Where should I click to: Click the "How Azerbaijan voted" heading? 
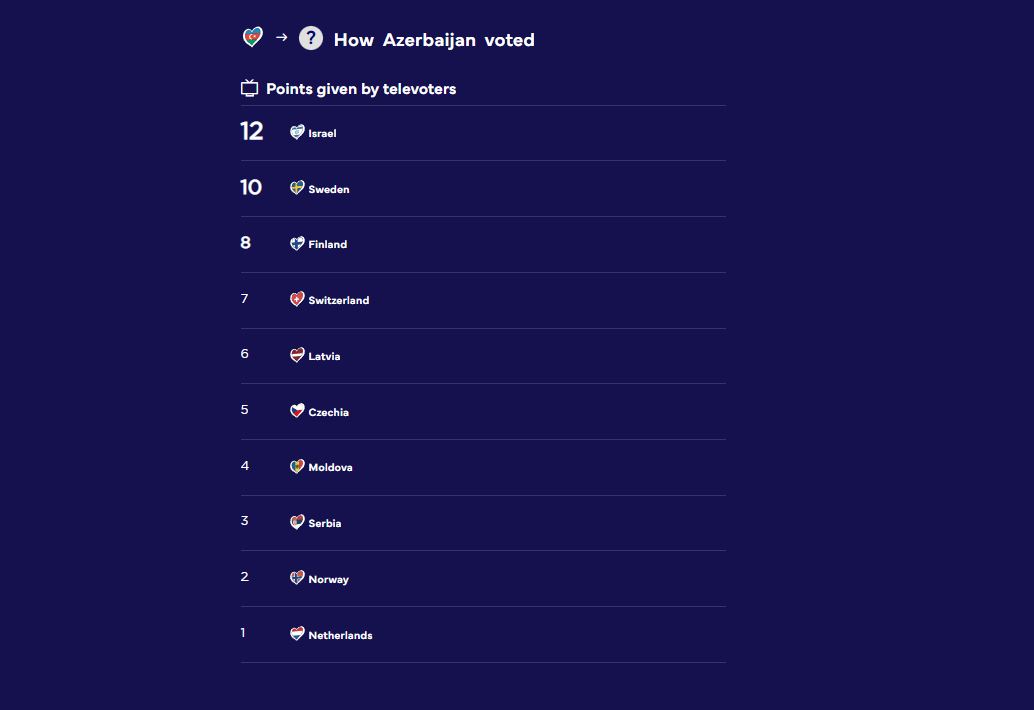[x=434, y=40]
